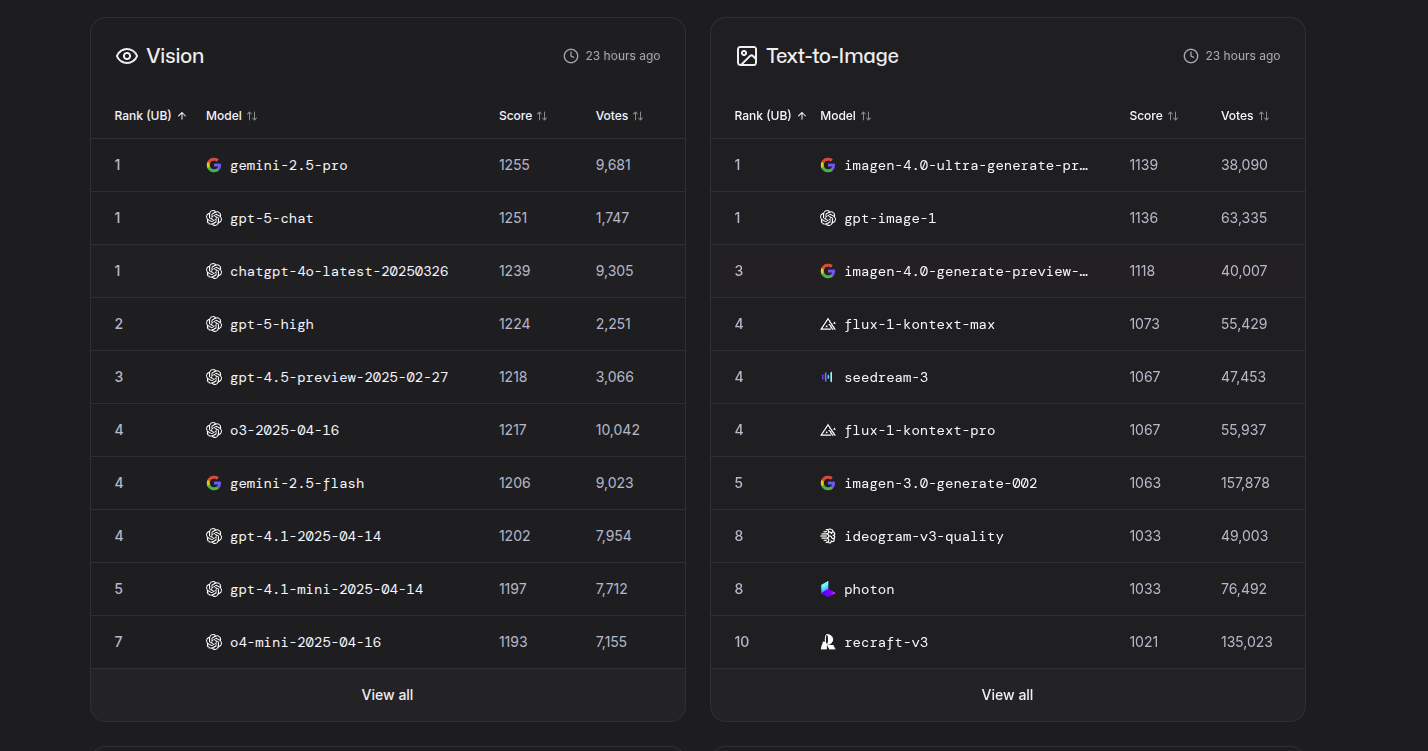The height and width of the screenshot is (751, 1428).
Task: Click the recraft-v3 logo icon
Action: [828, 642]
